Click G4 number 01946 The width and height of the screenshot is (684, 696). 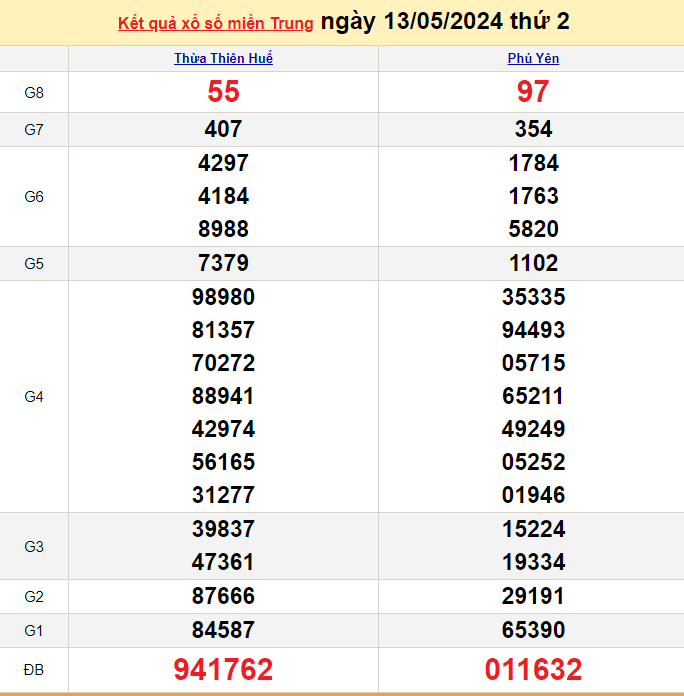(x=533, y=495)
